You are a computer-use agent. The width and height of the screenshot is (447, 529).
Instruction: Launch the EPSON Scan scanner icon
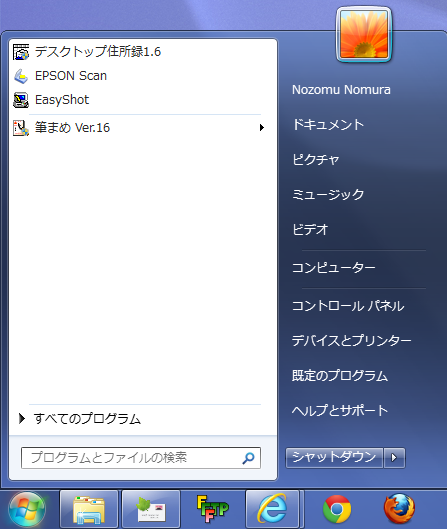(21, 76)
